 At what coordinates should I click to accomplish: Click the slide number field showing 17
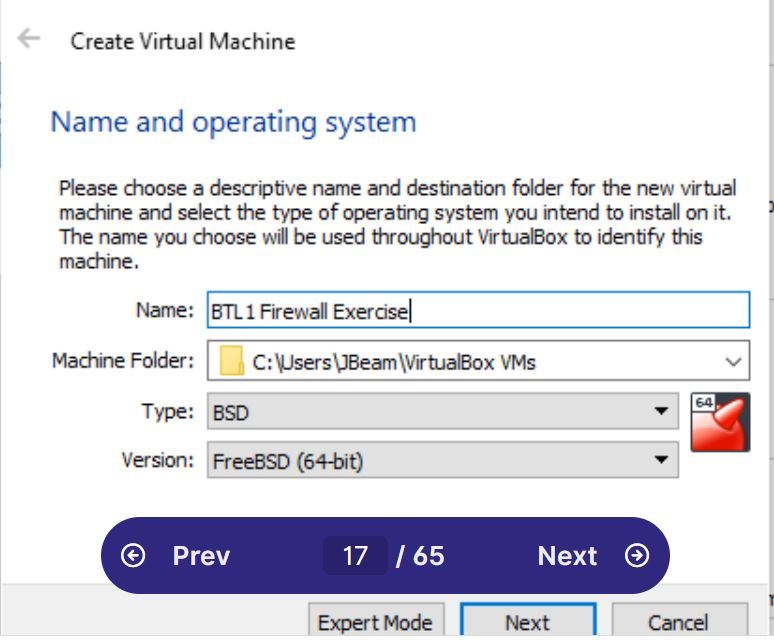pos(355,556)
